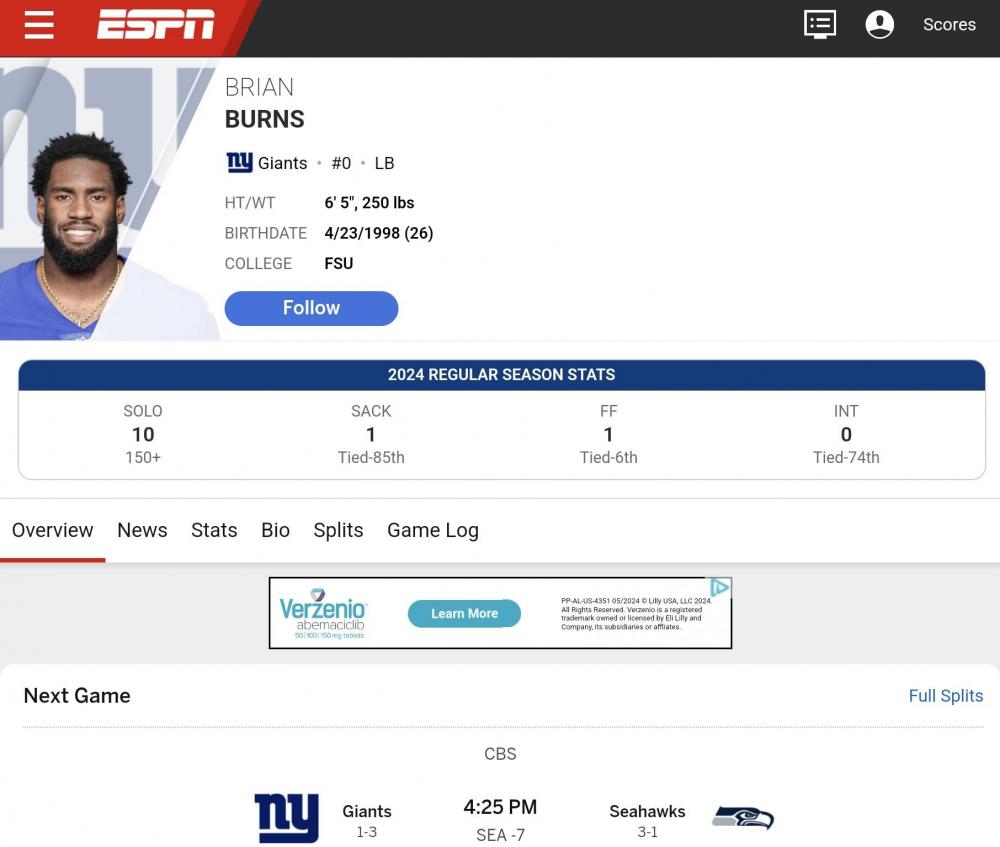
Task: Click the Seahawks logo in Next Game
Action: (742, 818)
